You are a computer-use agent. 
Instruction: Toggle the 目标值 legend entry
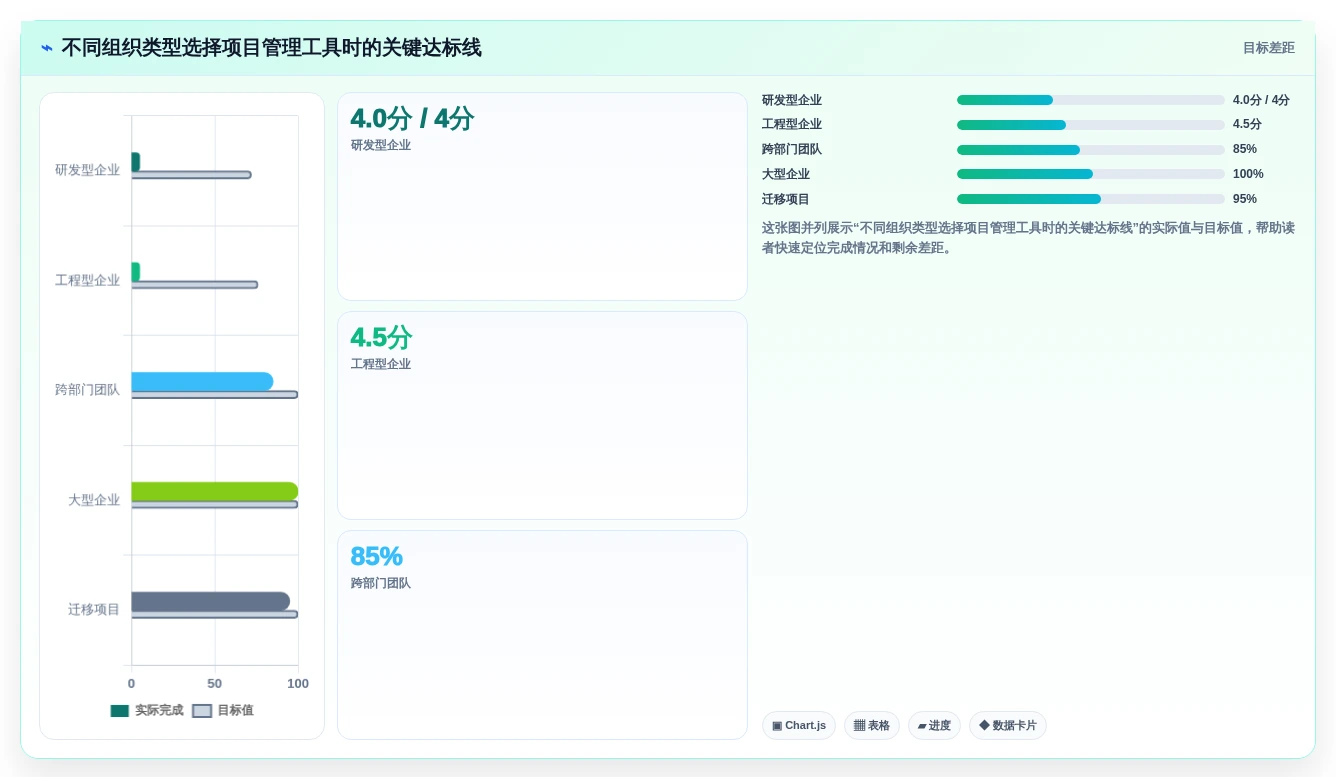[x=223, y=710]
